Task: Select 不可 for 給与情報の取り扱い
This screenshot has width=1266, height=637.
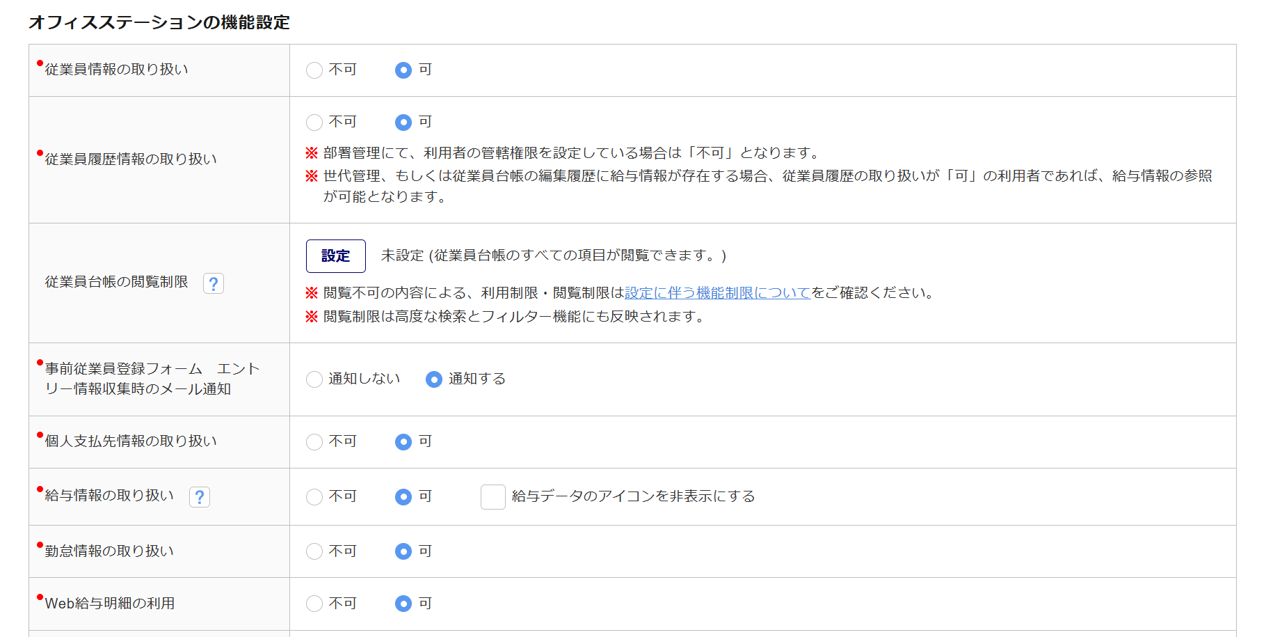Action: [x=314, y=497]
